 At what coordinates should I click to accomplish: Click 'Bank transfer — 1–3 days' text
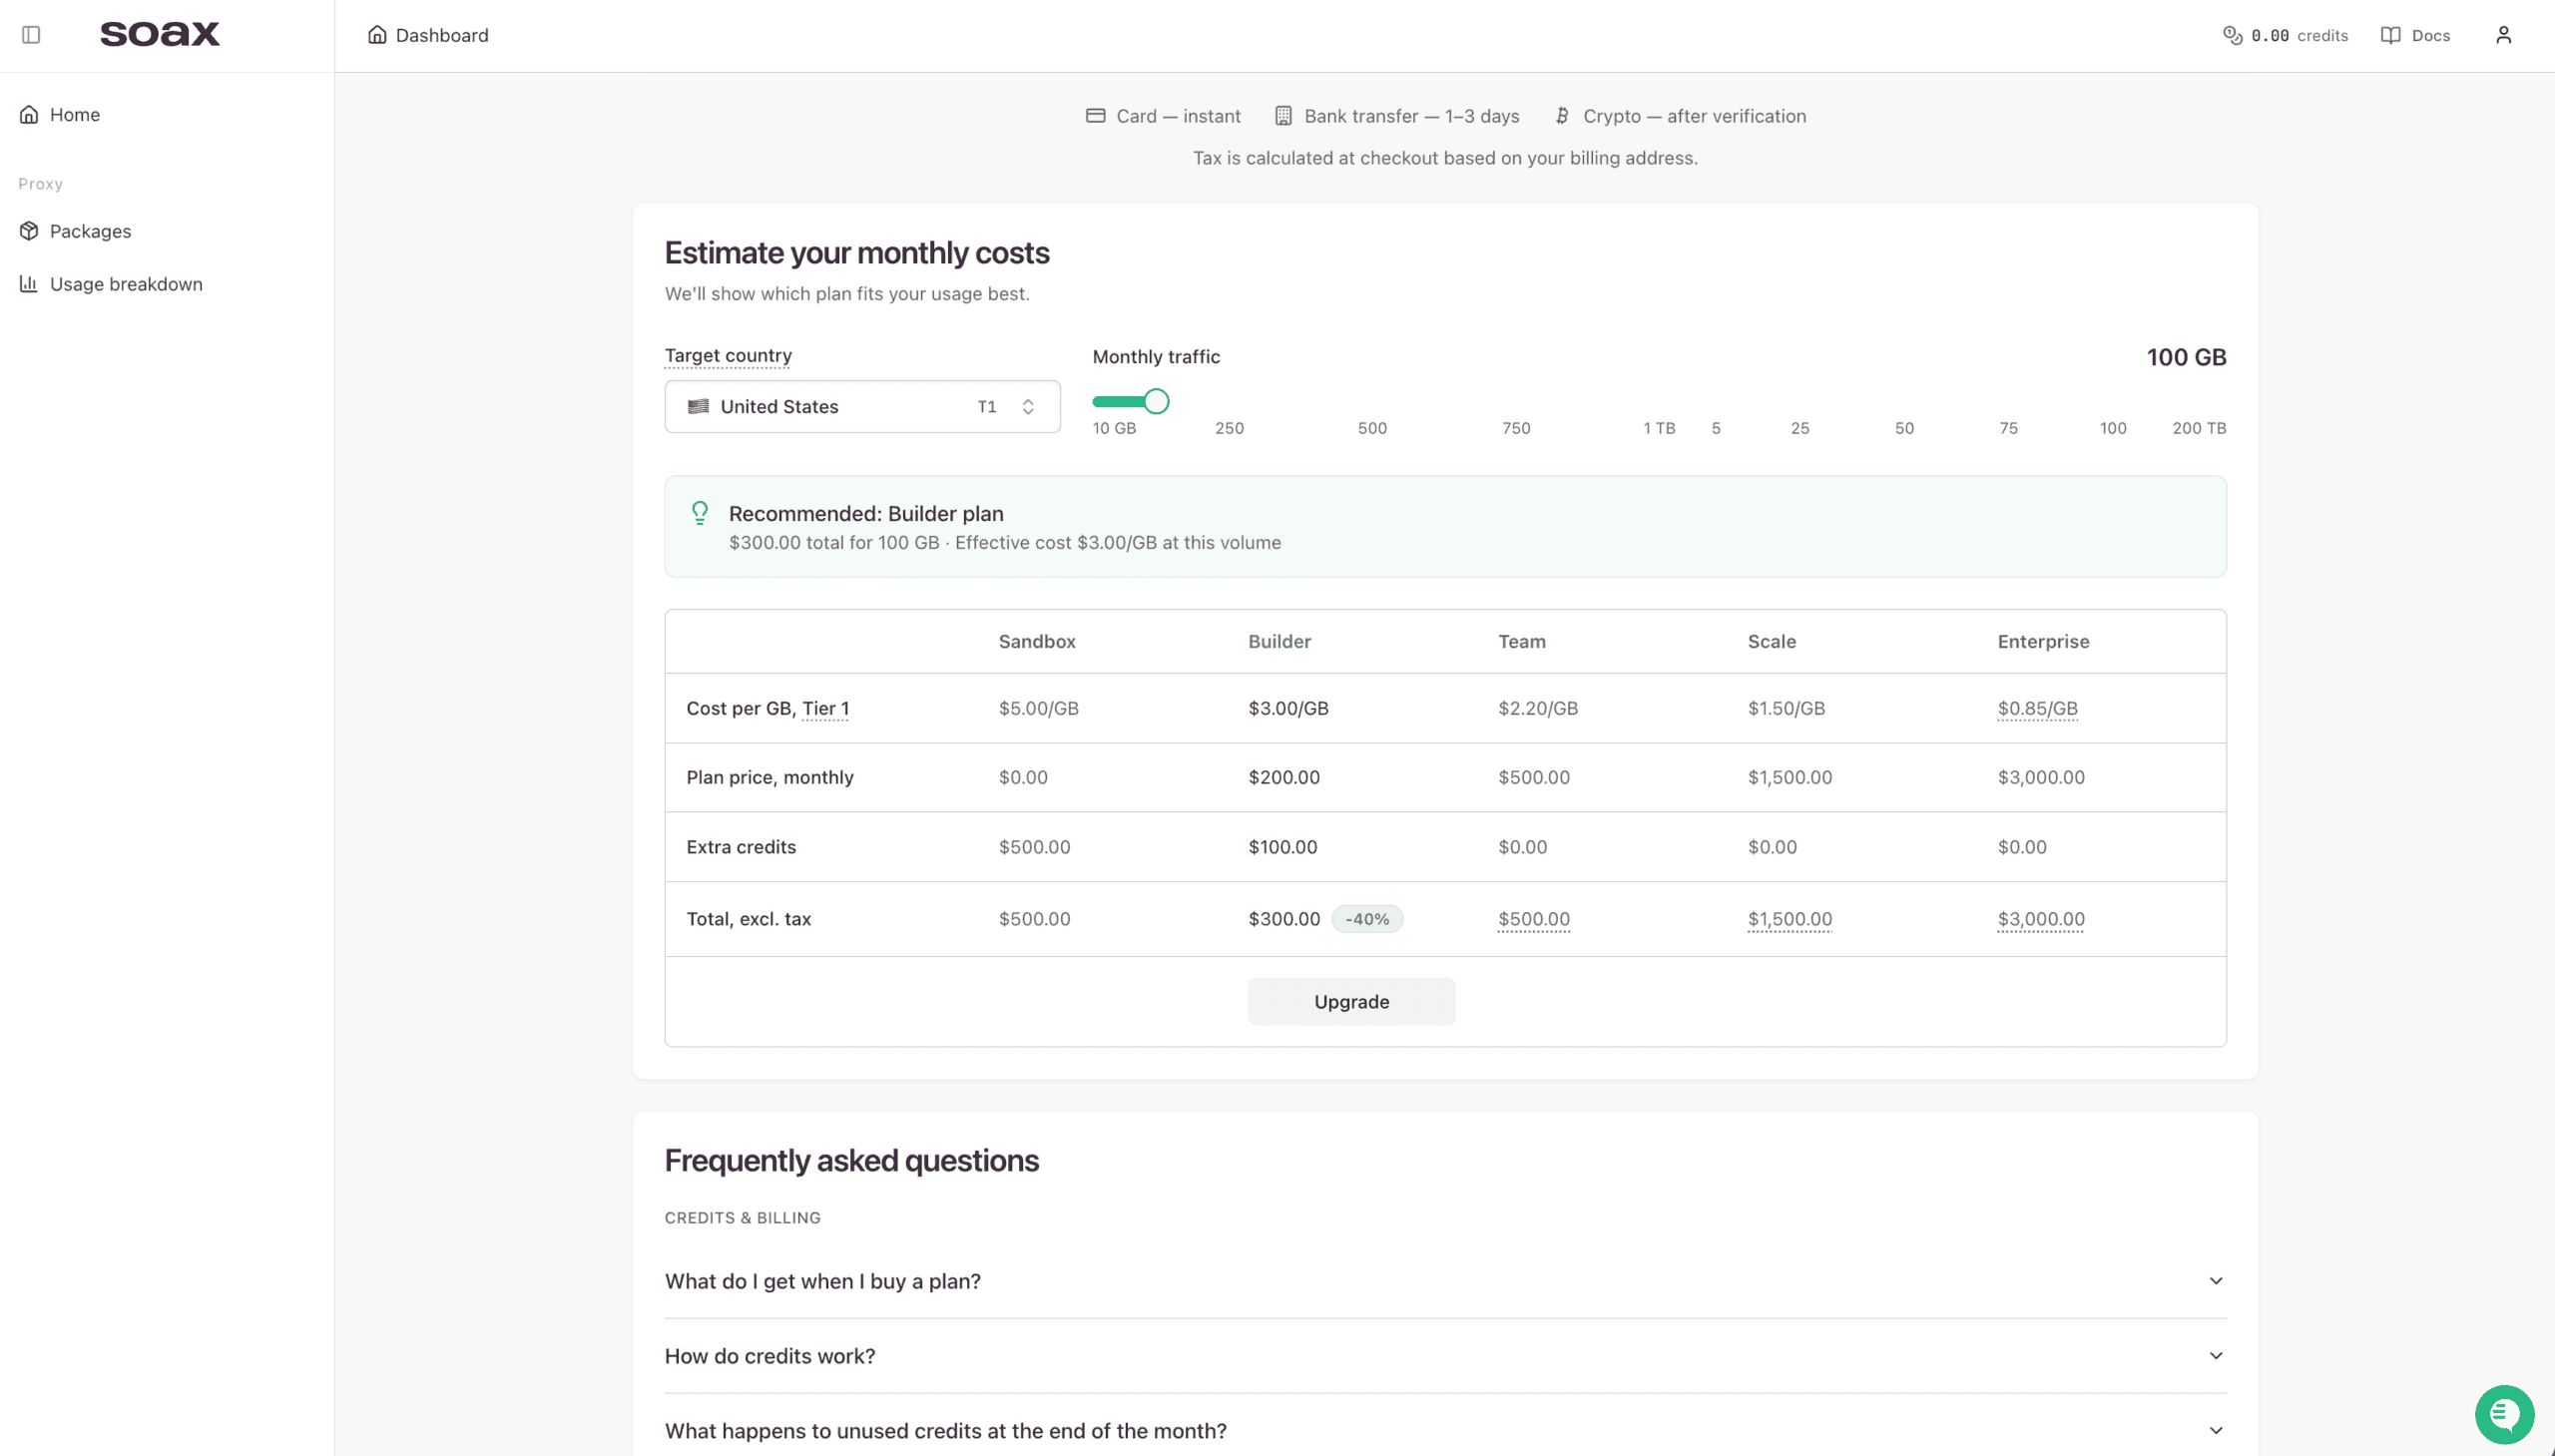pyautogui.click(x=1411, y=116)
